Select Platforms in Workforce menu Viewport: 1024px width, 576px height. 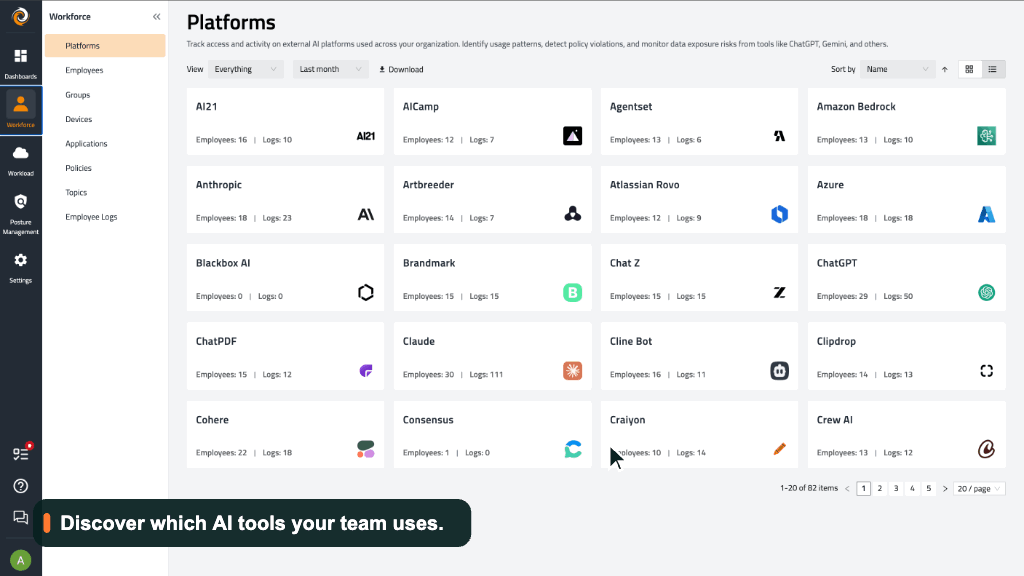[x=104, y=46]
